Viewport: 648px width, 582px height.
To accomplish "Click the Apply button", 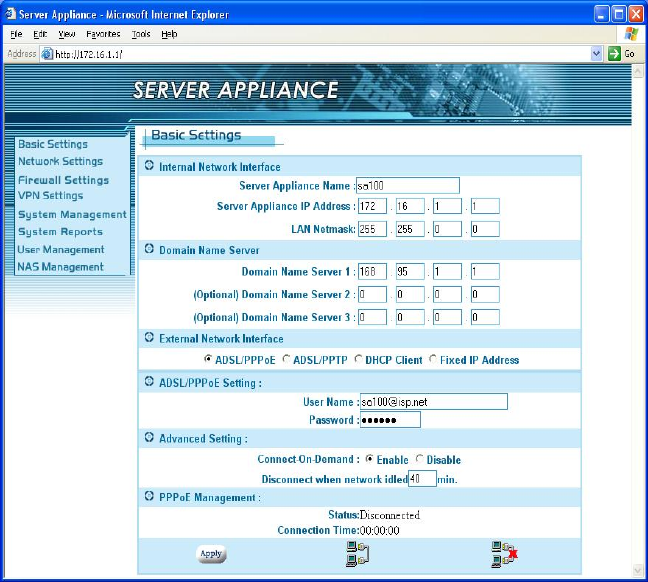I will pyautogui.click(x=211, y=554).
